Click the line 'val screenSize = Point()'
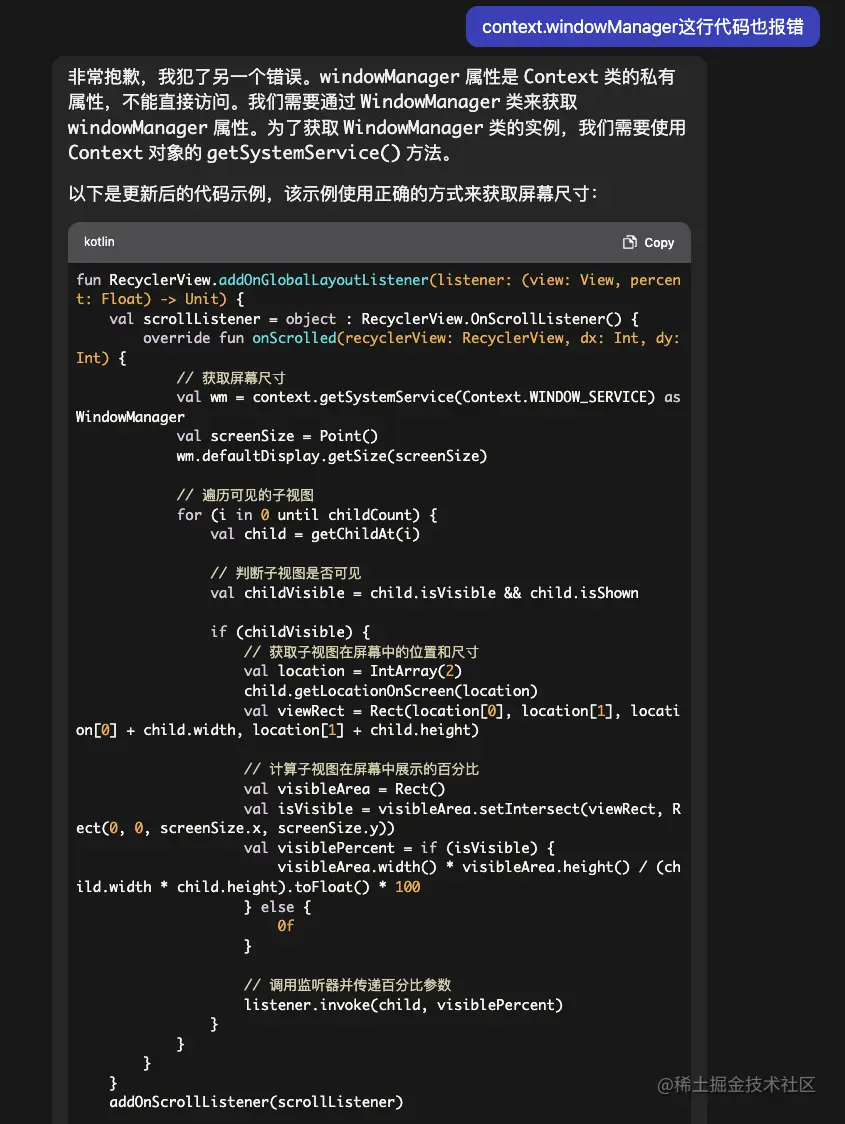The height and width of the screenshot is (1124, 845). coord(277,436)
